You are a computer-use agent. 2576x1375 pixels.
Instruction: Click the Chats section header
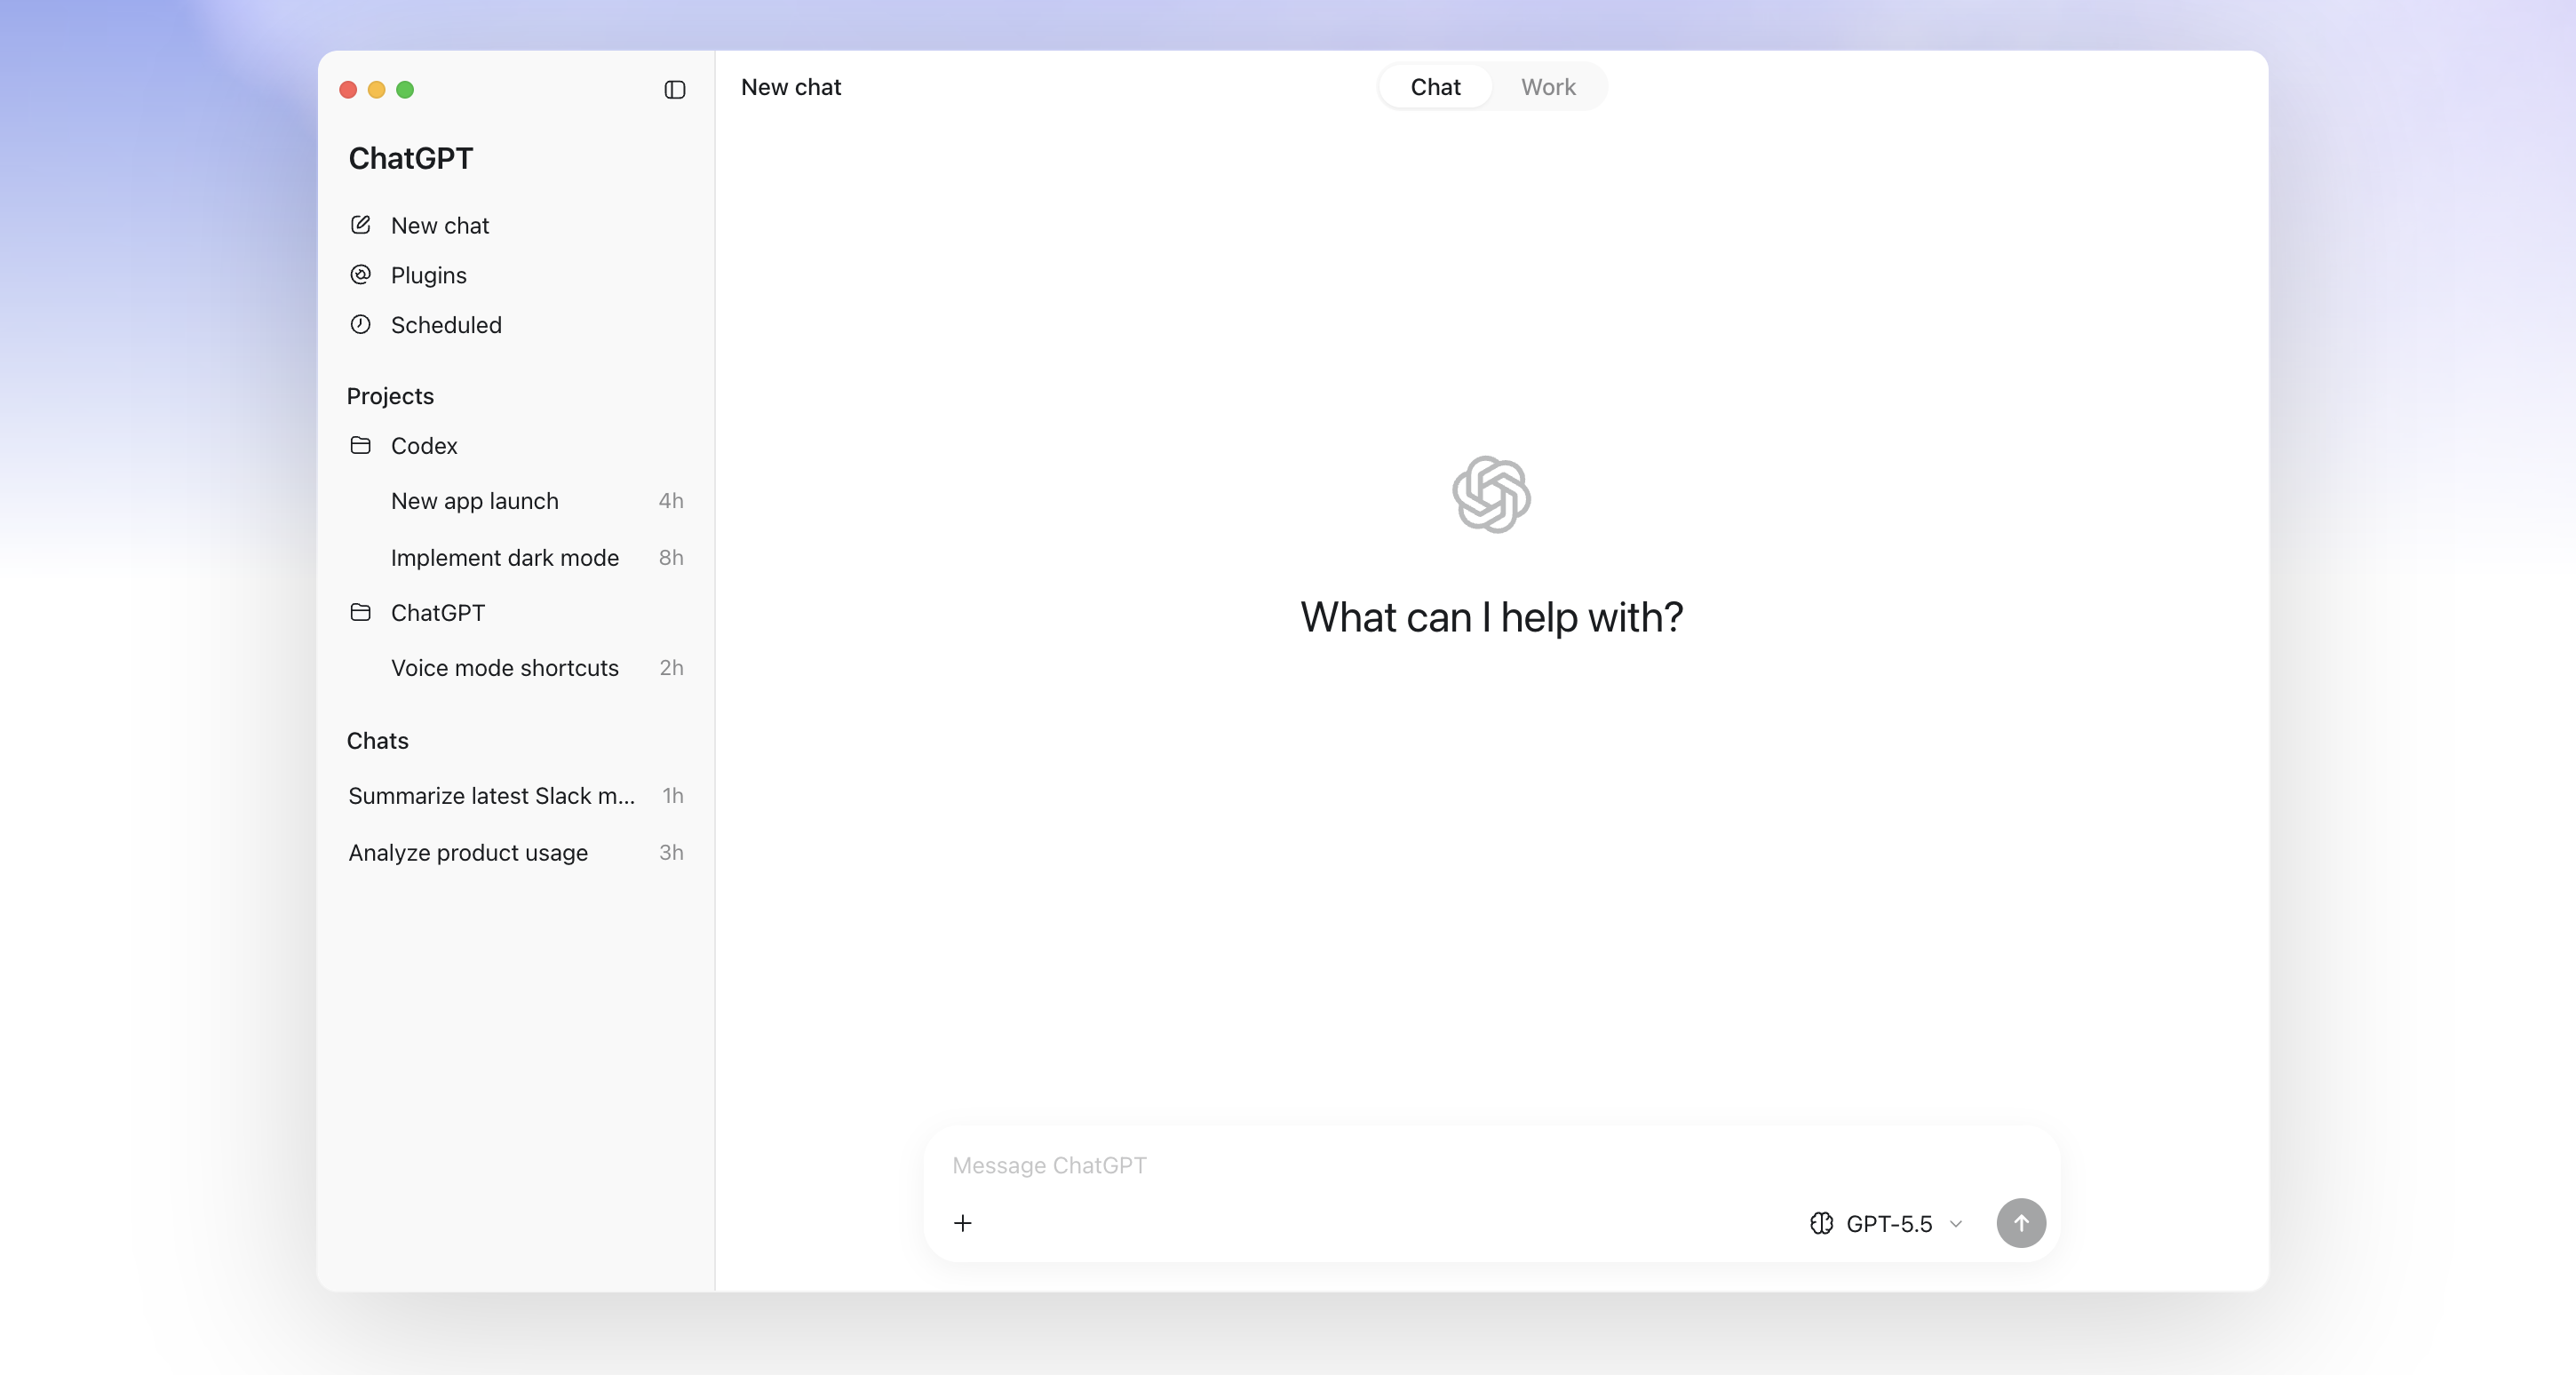coord(377,741)
